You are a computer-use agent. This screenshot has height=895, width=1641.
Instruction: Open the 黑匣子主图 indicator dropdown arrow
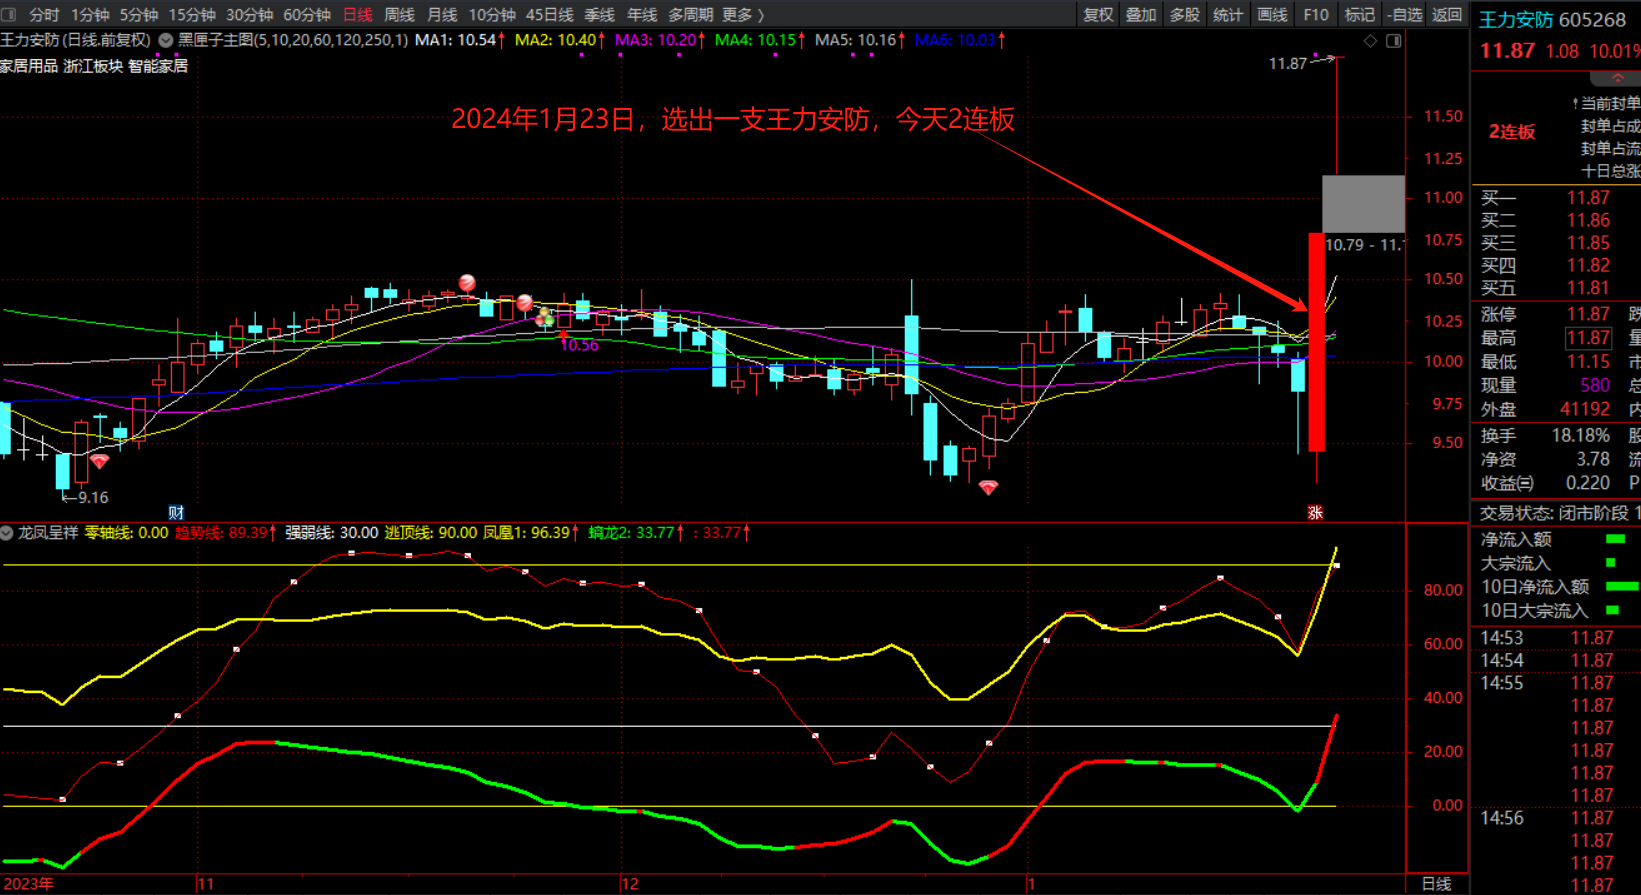click(166, 41)
